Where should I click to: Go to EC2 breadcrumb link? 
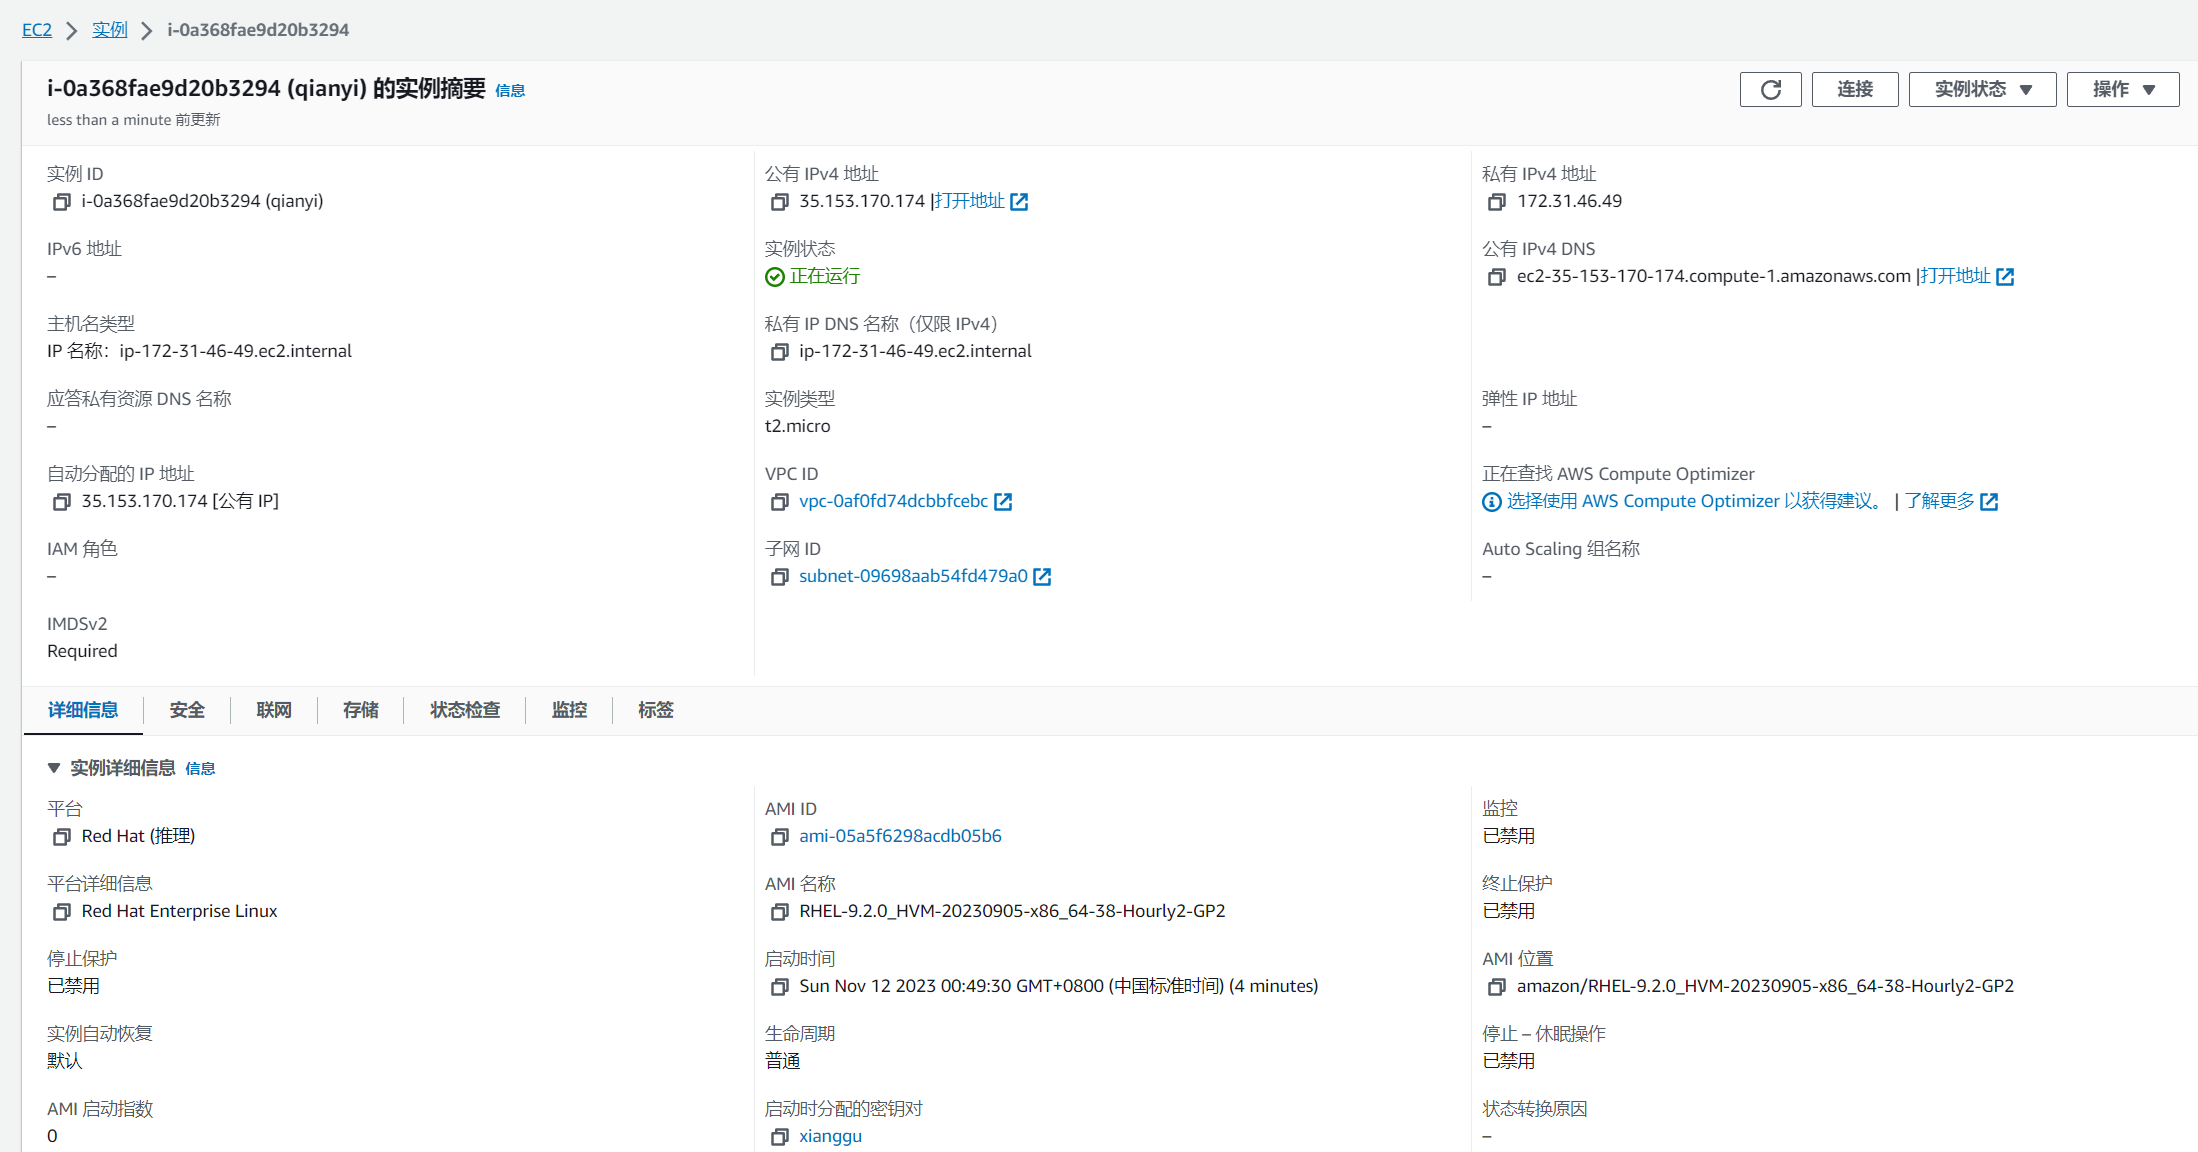37,30
